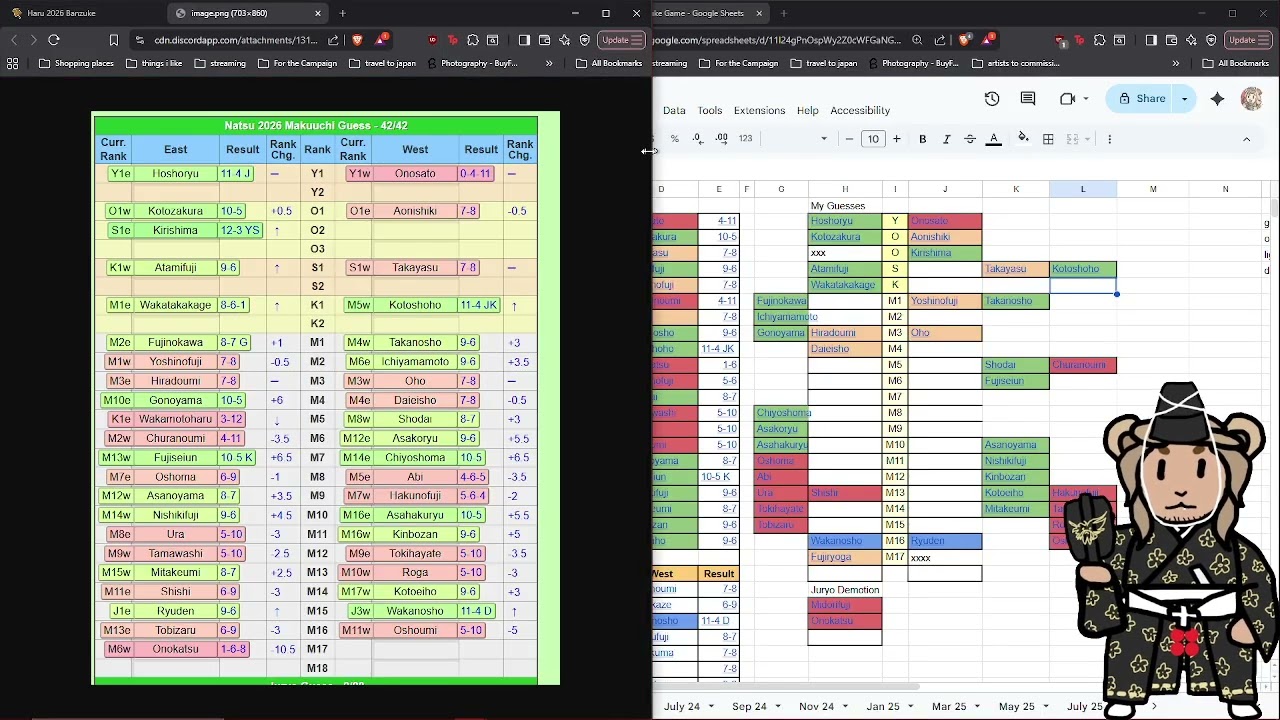
Task: Expand the video call options dropdown
Action: click(x=1087, y=99)
